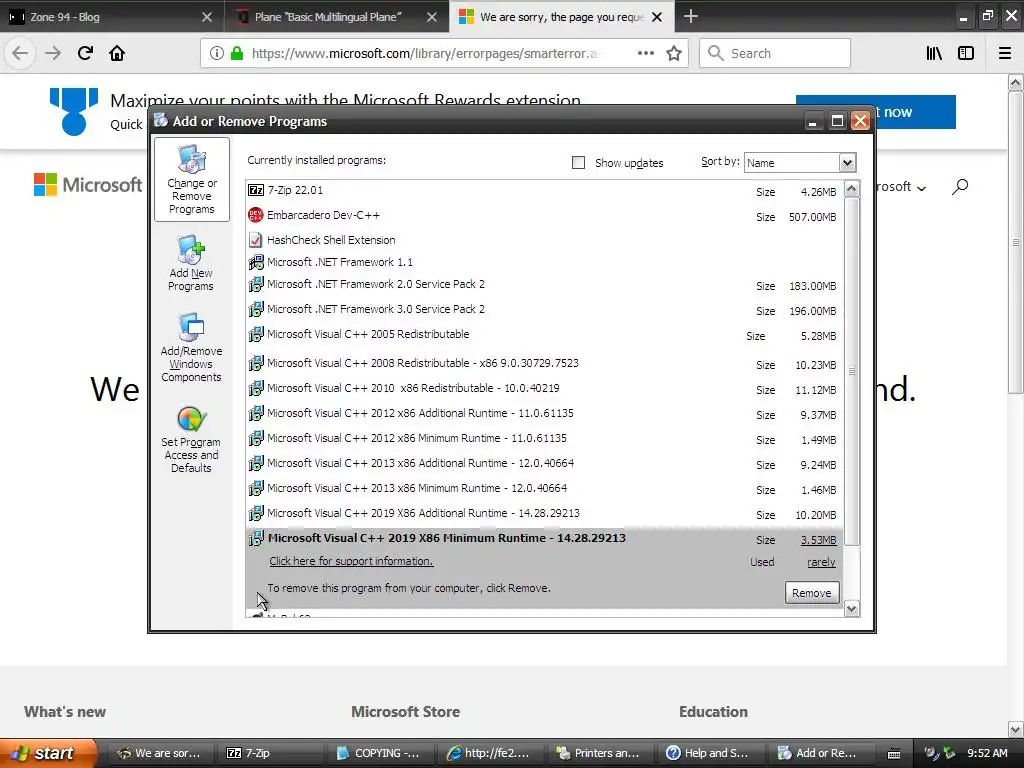Select Visual C++ 2012 x86 Minimum Runtime
Screen dimensions: 1024x768
pyautogui.click(x=545, y=438)
